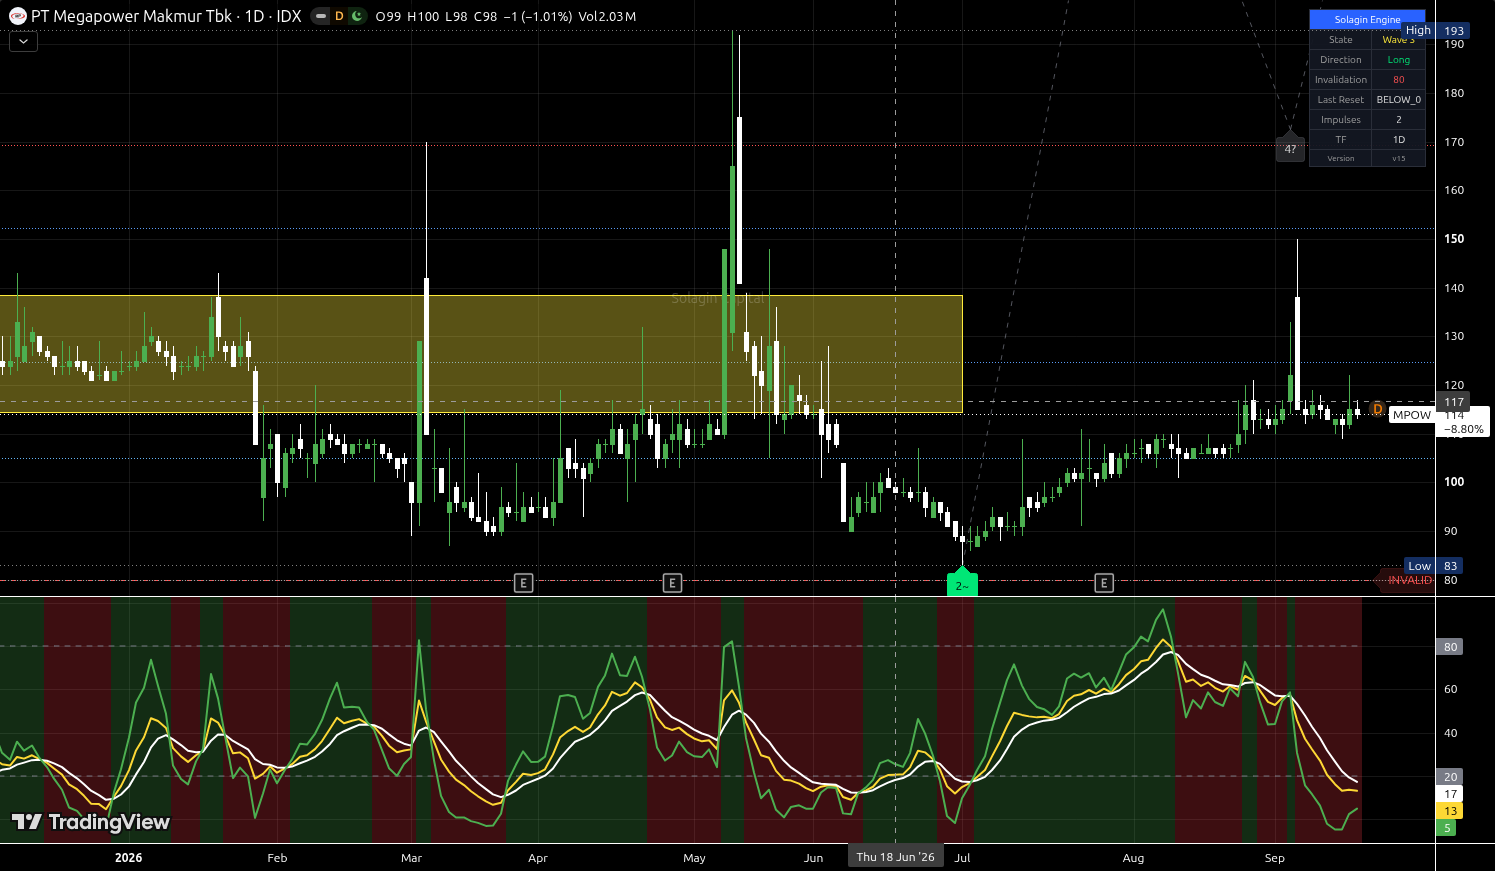Screen dimensions: 1495x871
Task: Click the red INVALID level label
Action: (x=1409, y=580)
